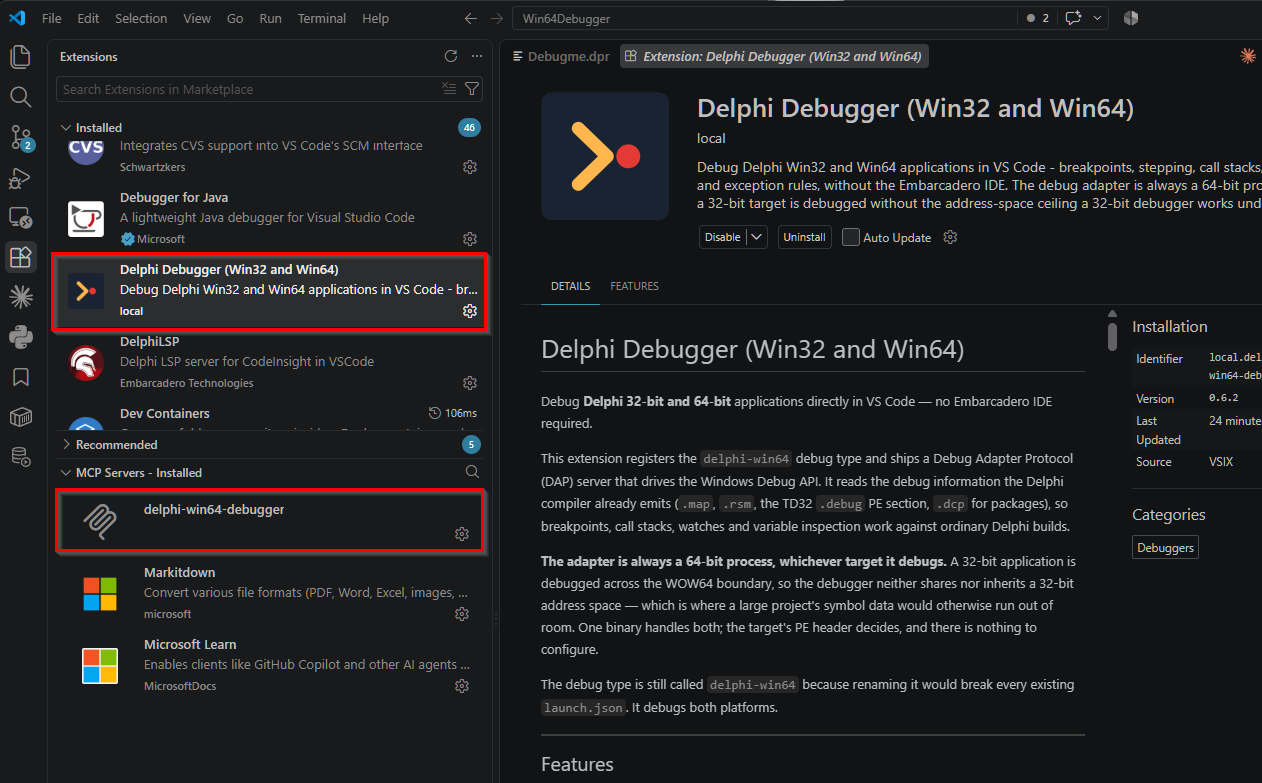Select Microsoft Learn MCP server entry

(270, 665)
